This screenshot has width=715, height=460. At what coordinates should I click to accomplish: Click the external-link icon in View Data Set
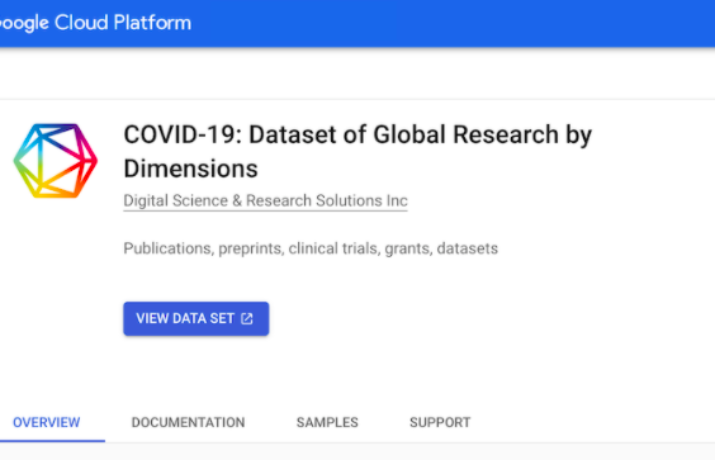247,319
